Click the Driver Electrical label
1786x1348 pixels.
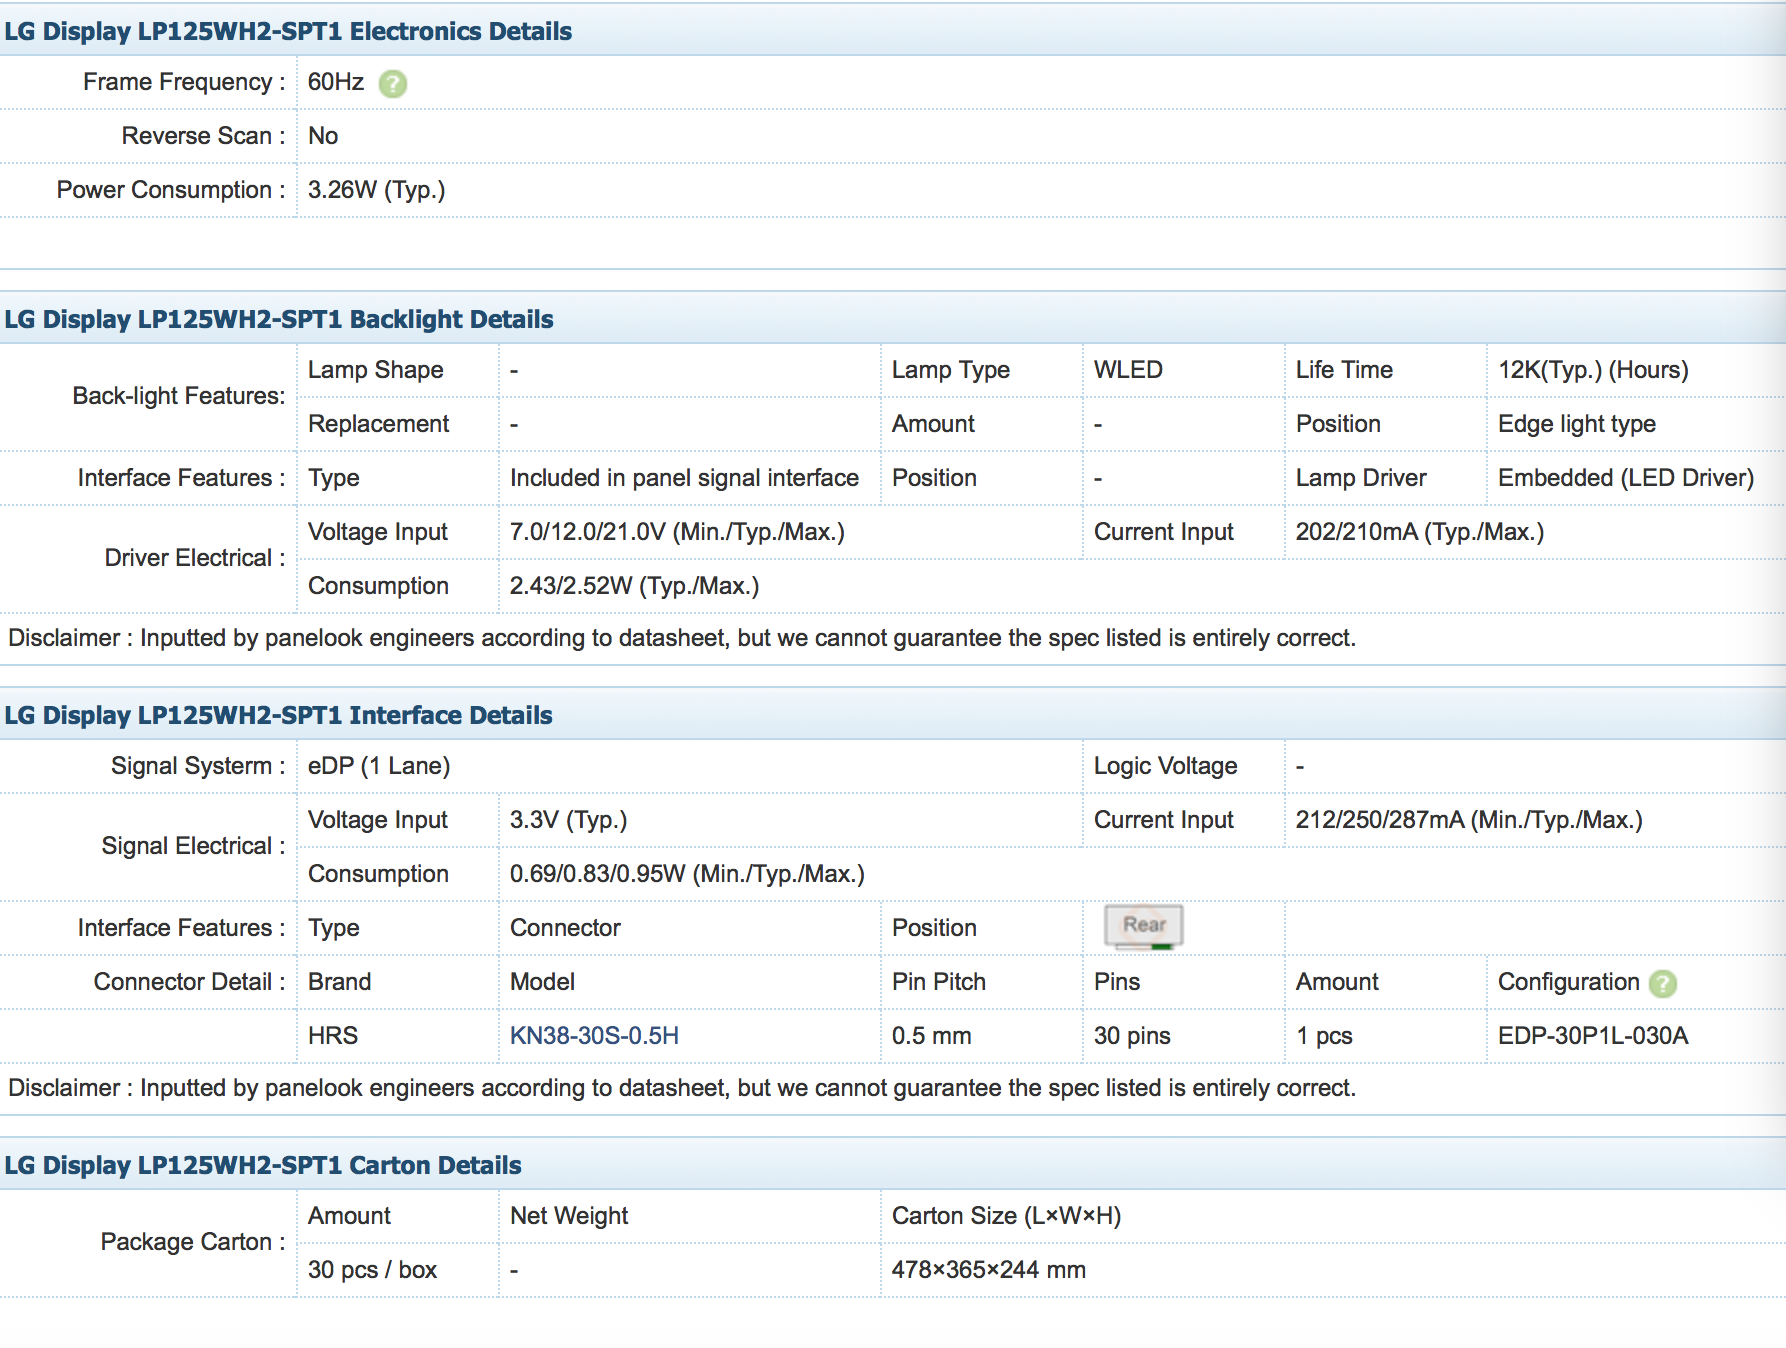[x=195, y=558]
